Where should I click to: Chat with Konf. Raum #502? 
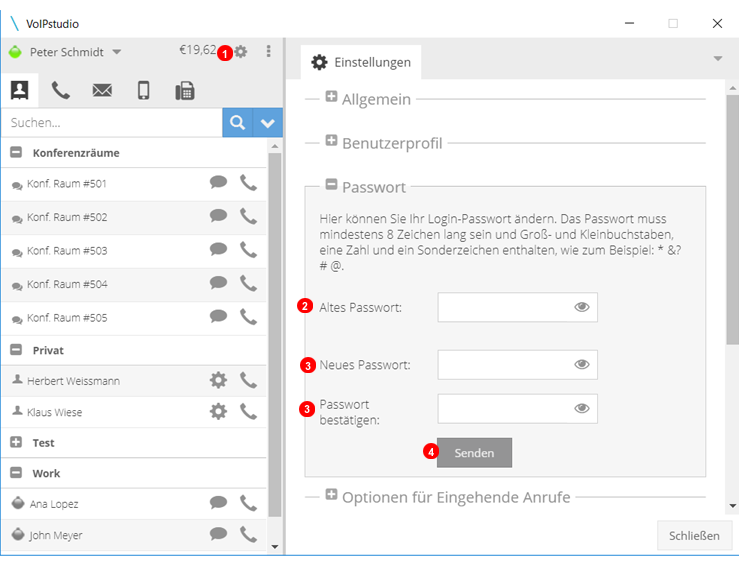[218, 216]
